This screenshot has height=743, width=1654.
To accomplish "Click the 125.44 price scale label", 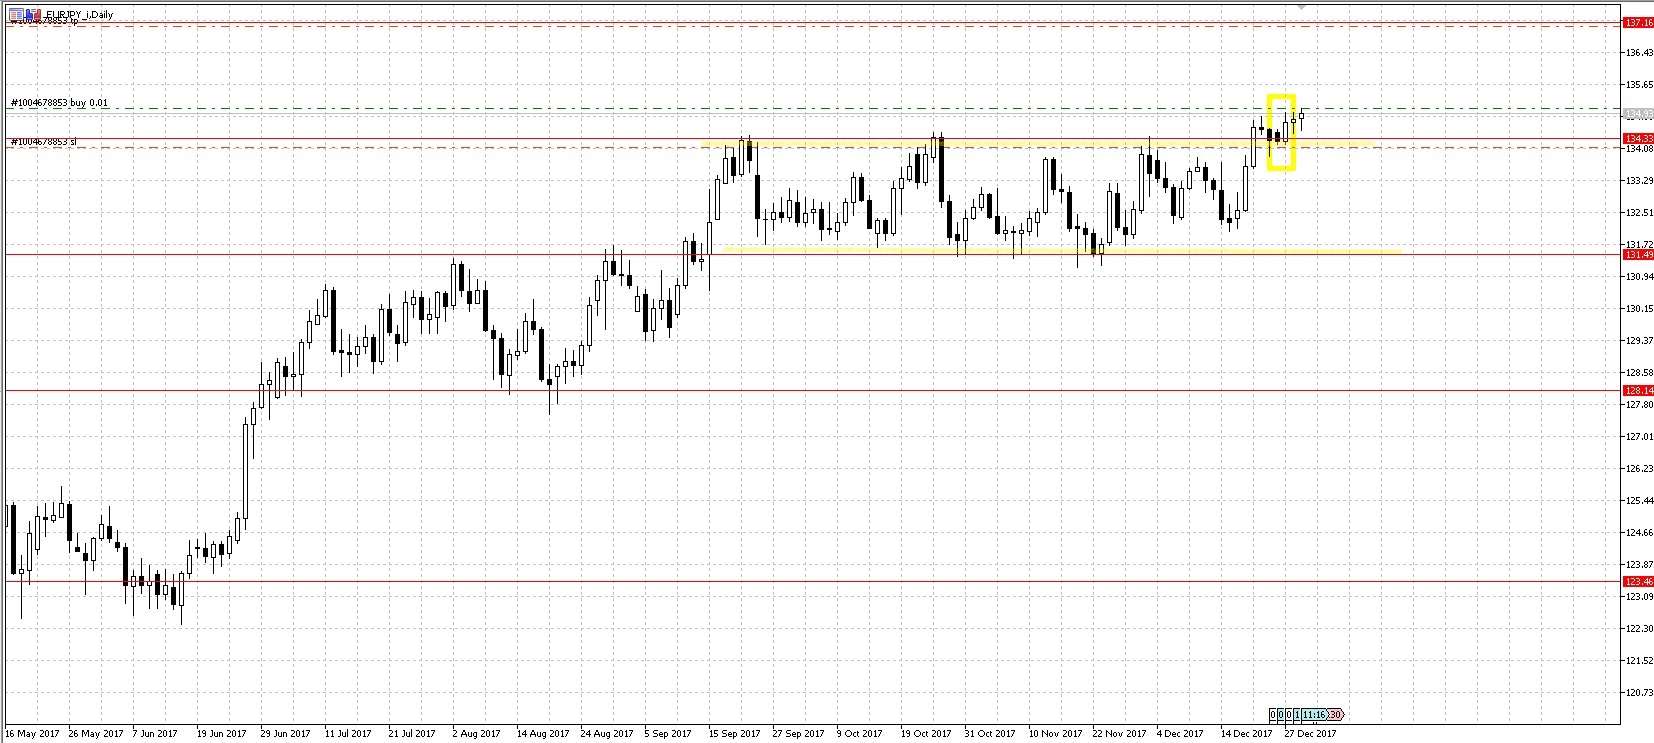I will pyautogui.click(x=1638, y=501).
